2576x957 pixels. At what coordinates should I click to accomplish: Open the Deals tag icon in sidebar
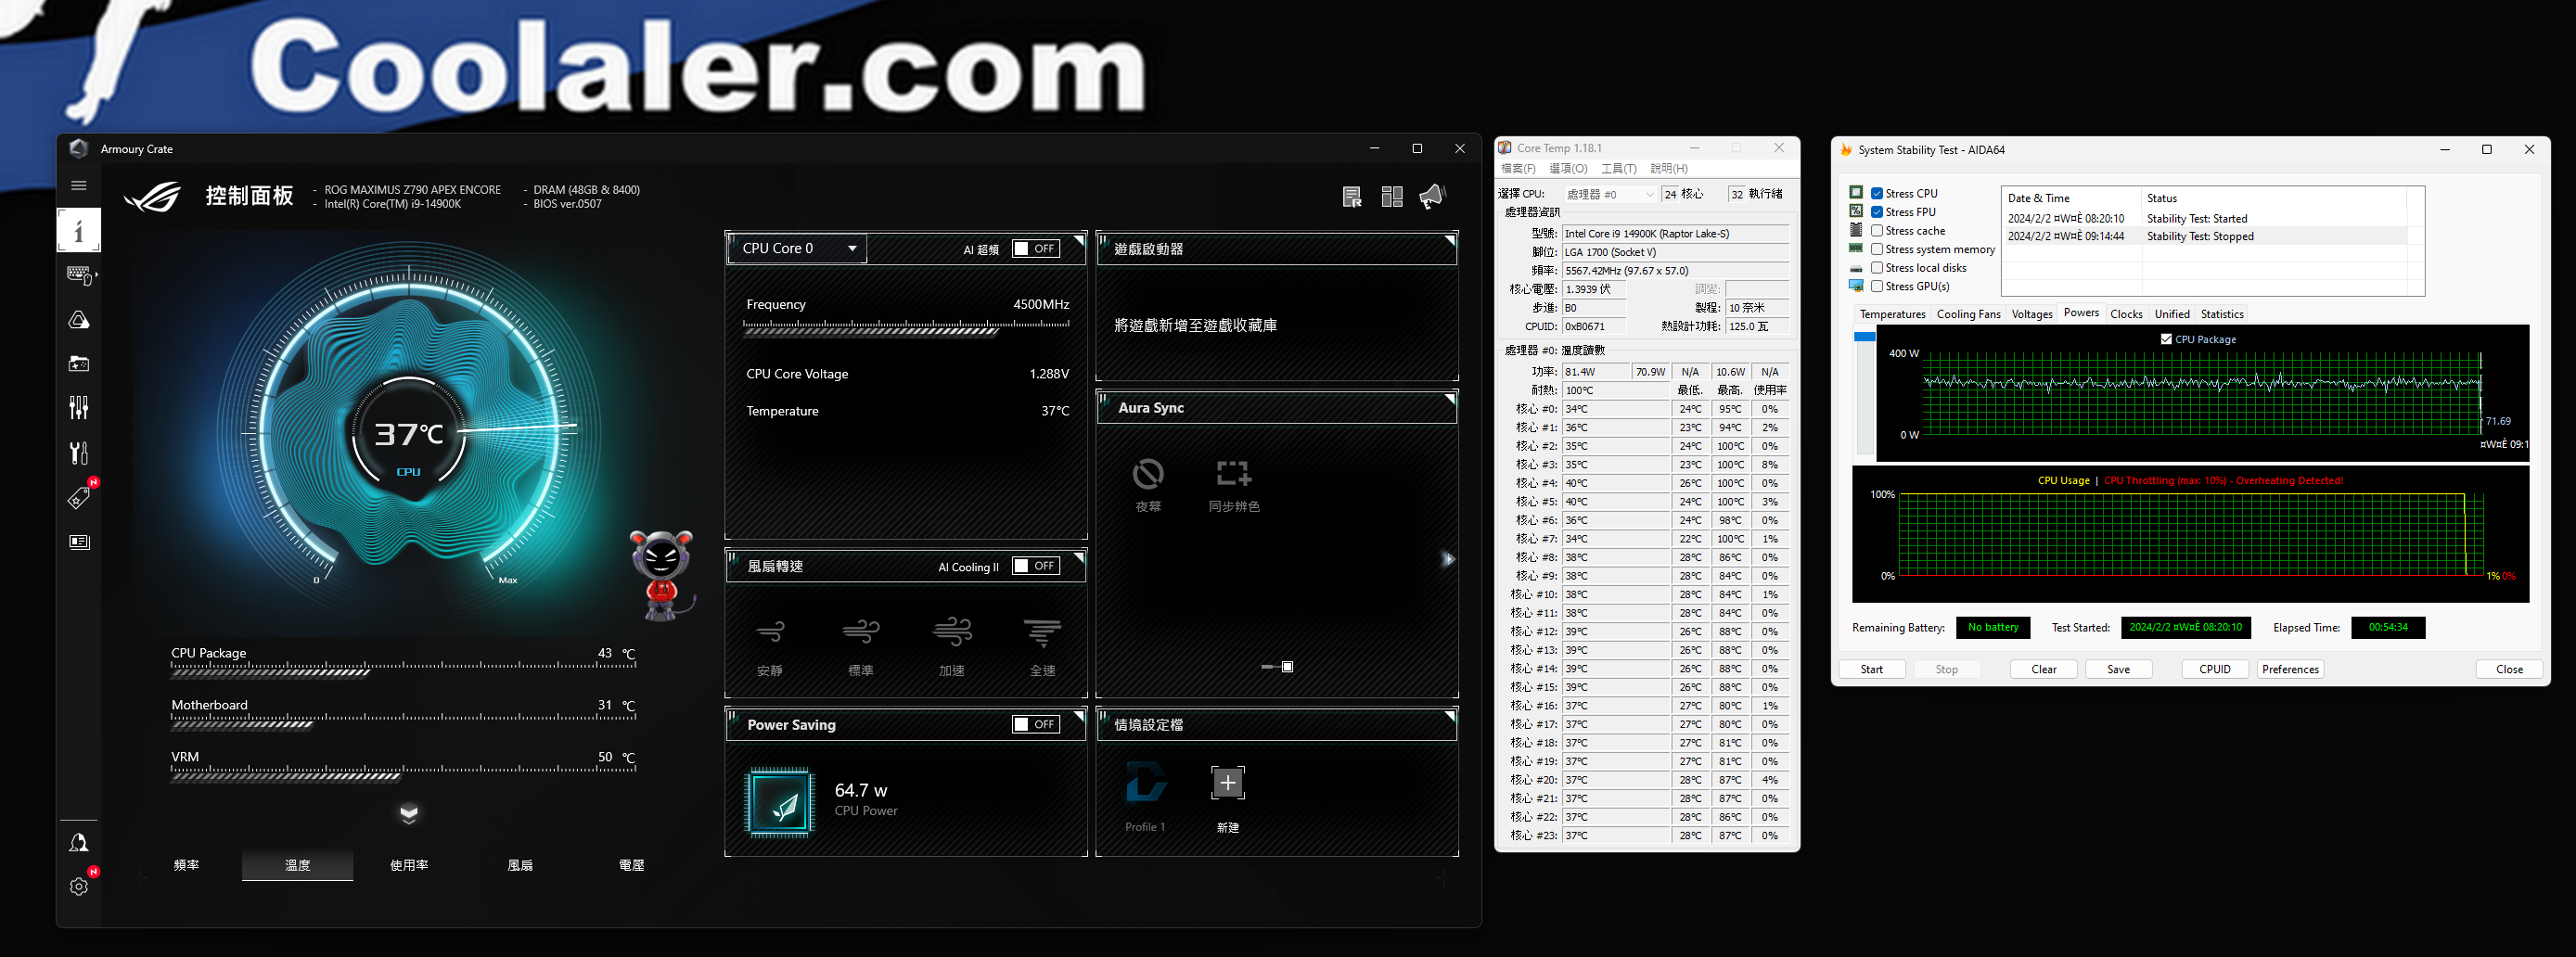[79, 497]
